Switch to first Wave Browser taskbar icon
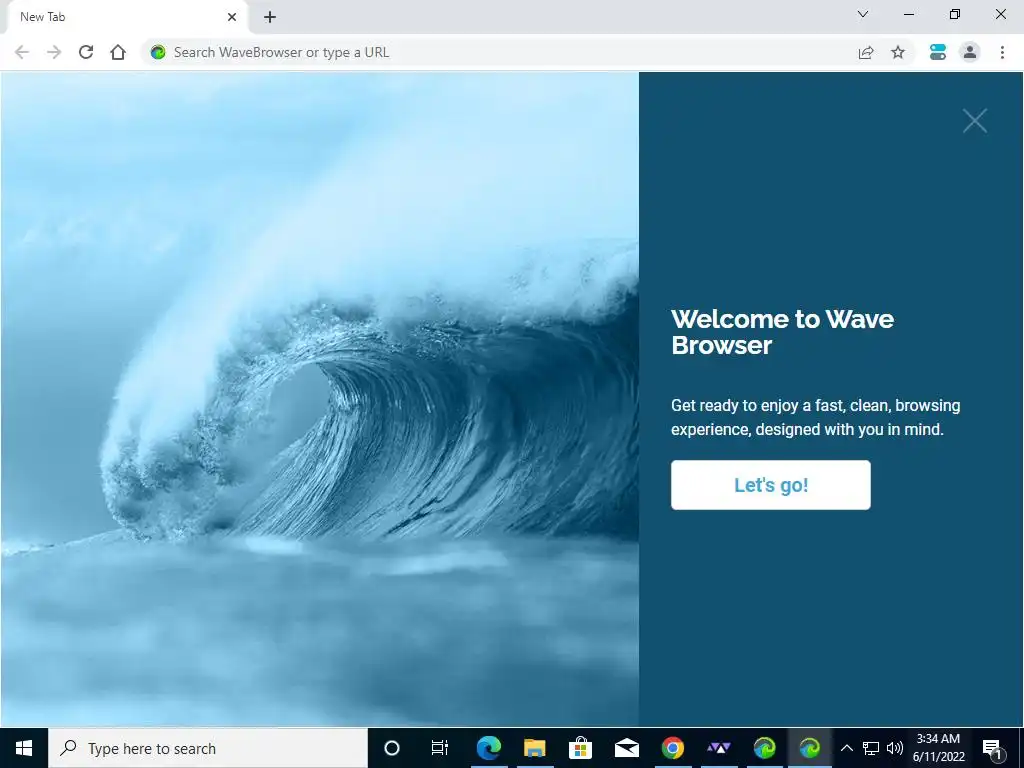The height and width of the screenshot is (768, 1024). (764, 748)
